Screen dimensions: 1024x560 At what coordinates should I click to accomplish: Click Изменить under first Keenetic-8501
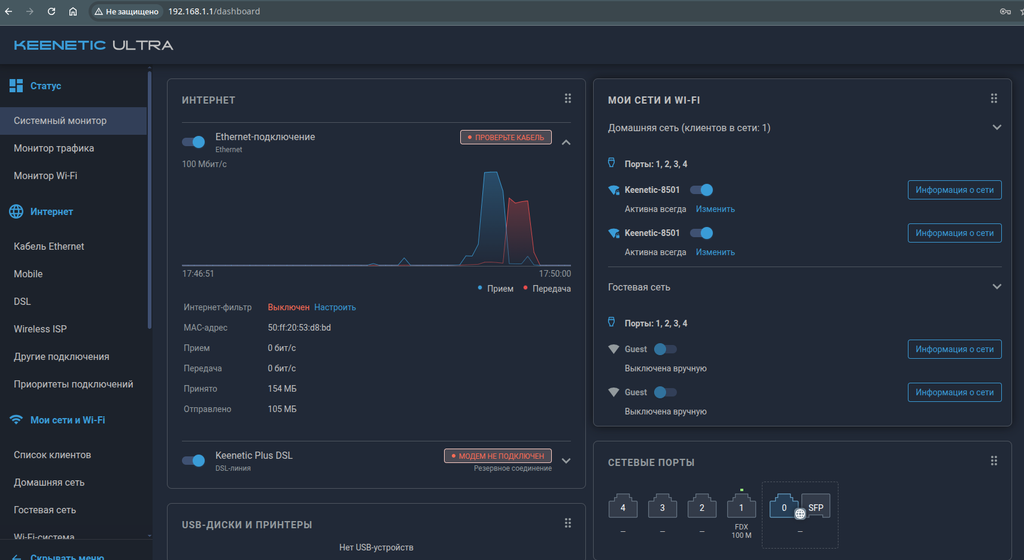(715, 209)
